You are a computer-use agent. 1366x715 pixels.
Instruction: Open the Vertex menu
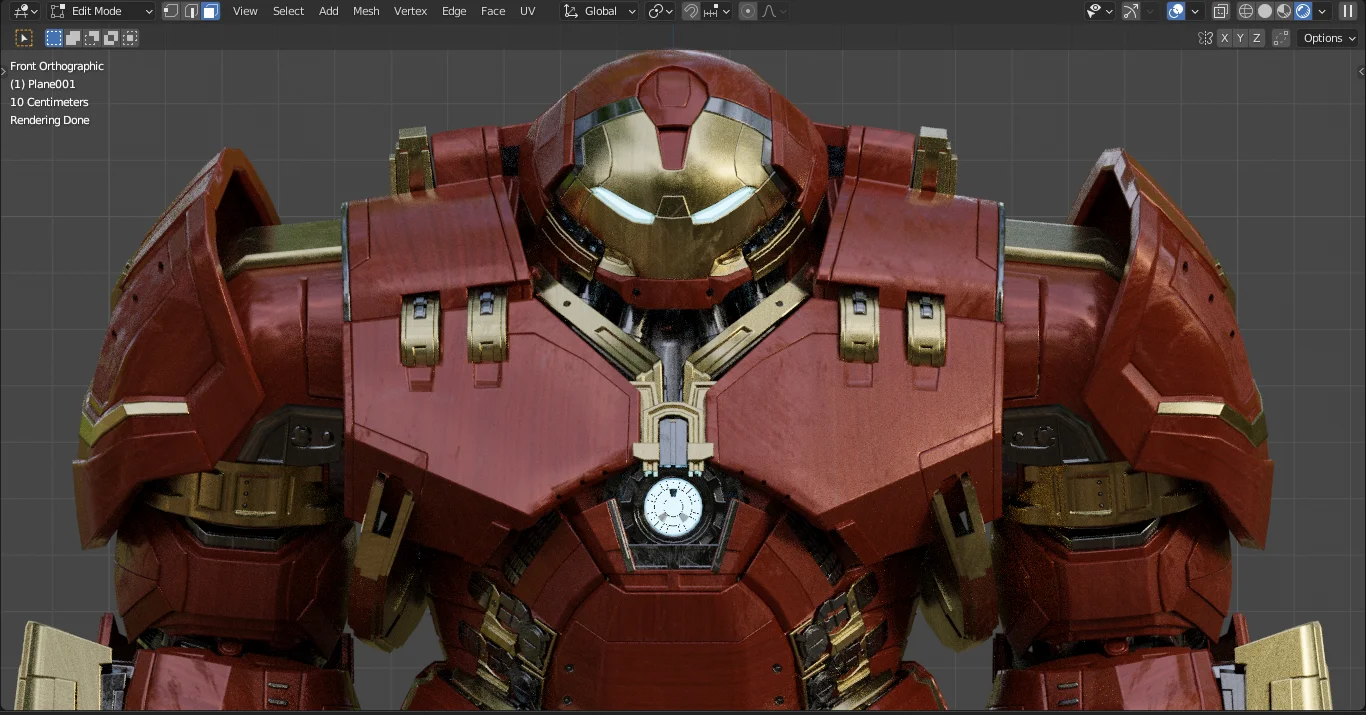pos(410,11)
